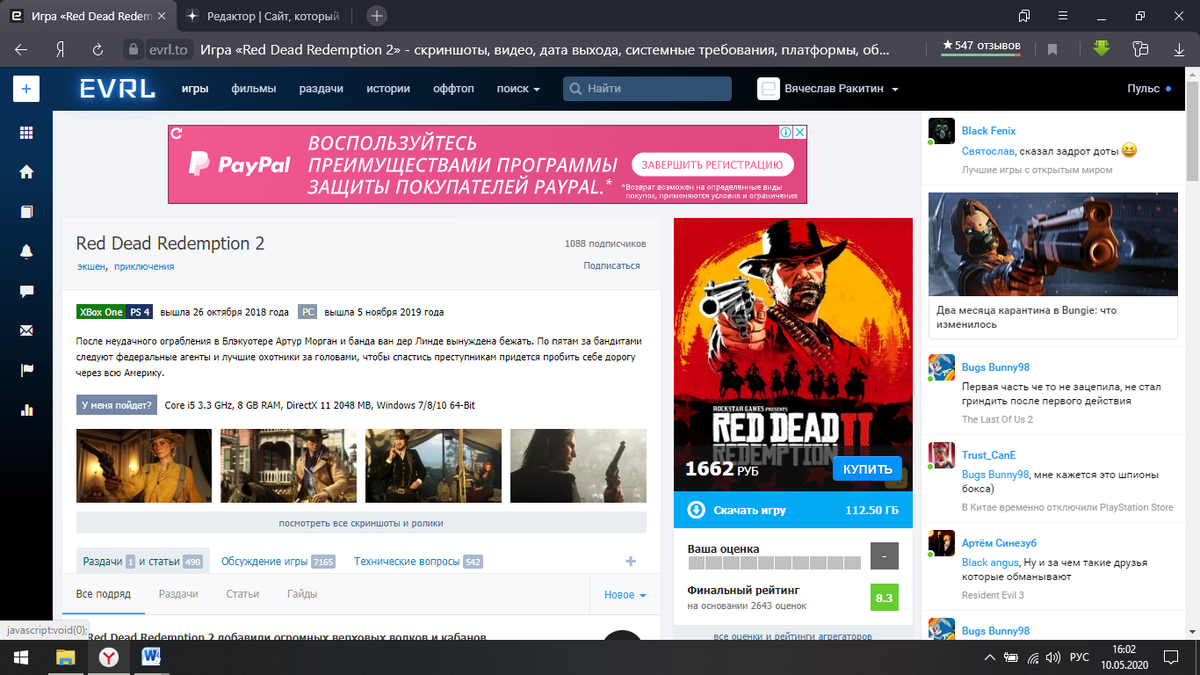Click the 547 отзывов reviews badge
Viewport: 1200px width, 675px height.
981,46
